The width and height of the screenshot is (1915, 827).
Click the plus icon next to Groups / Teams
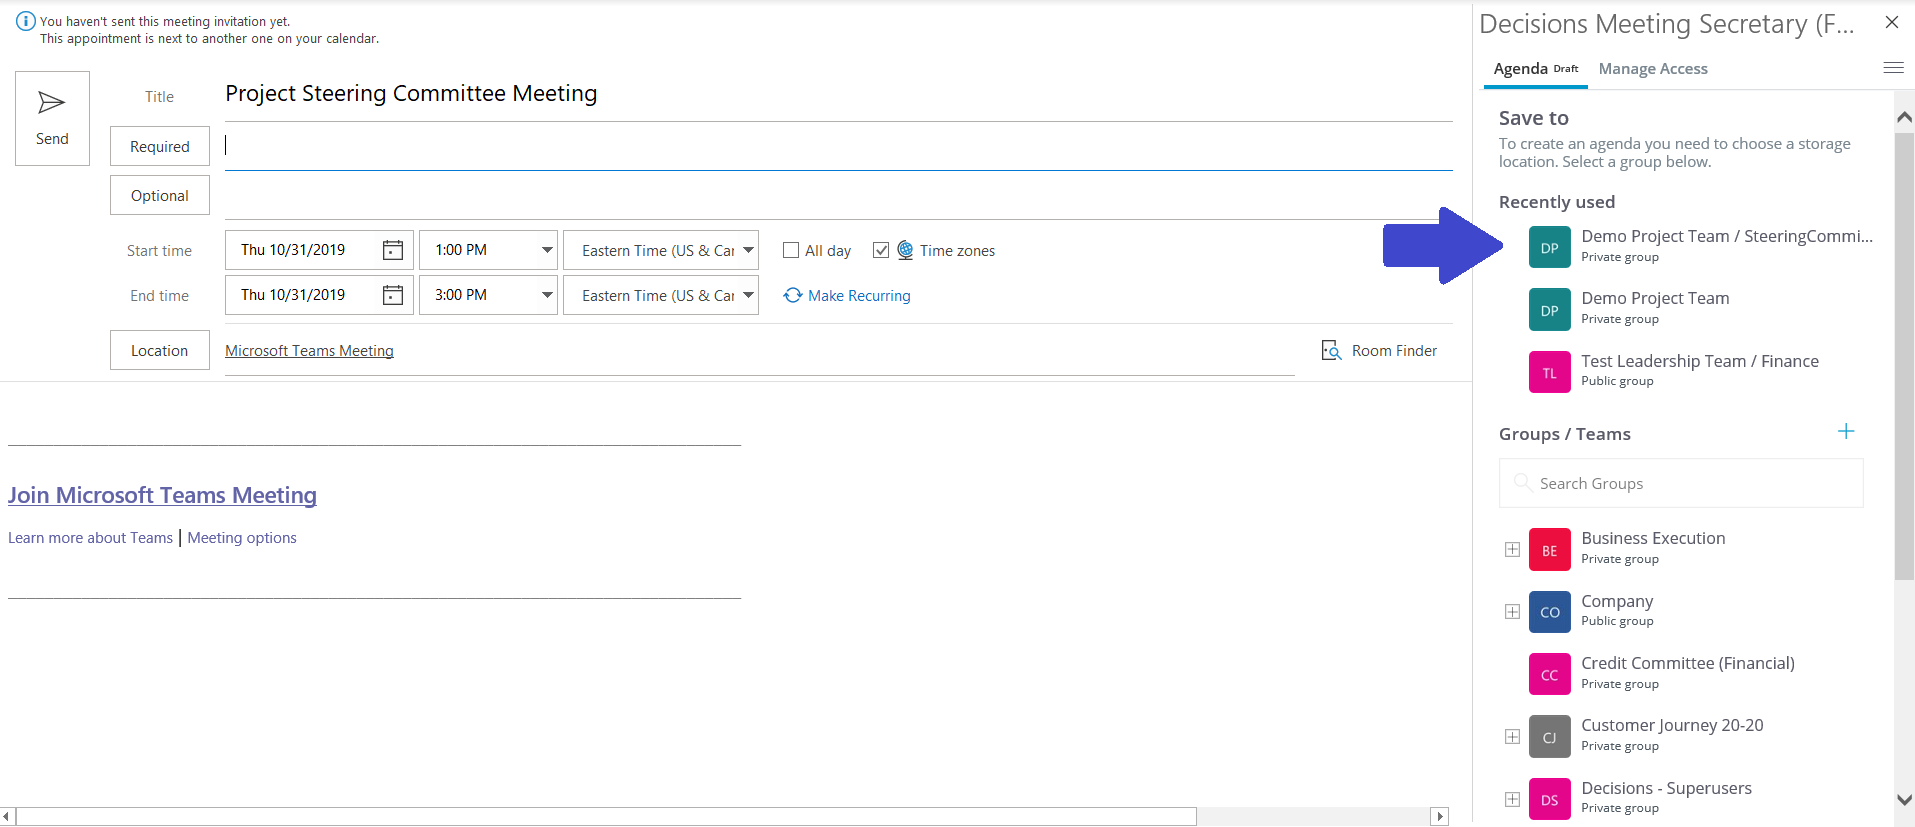point(1846,432)
